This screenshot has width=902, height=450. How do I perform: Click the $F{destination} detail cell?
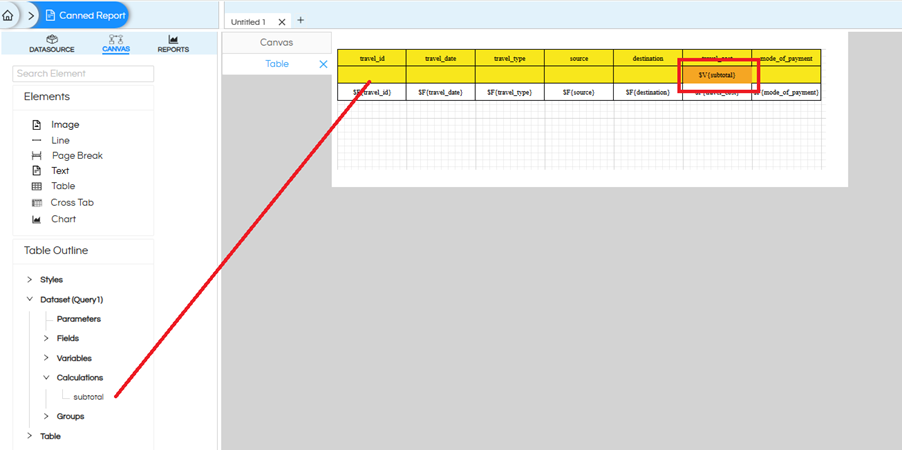tap(648, 92)
